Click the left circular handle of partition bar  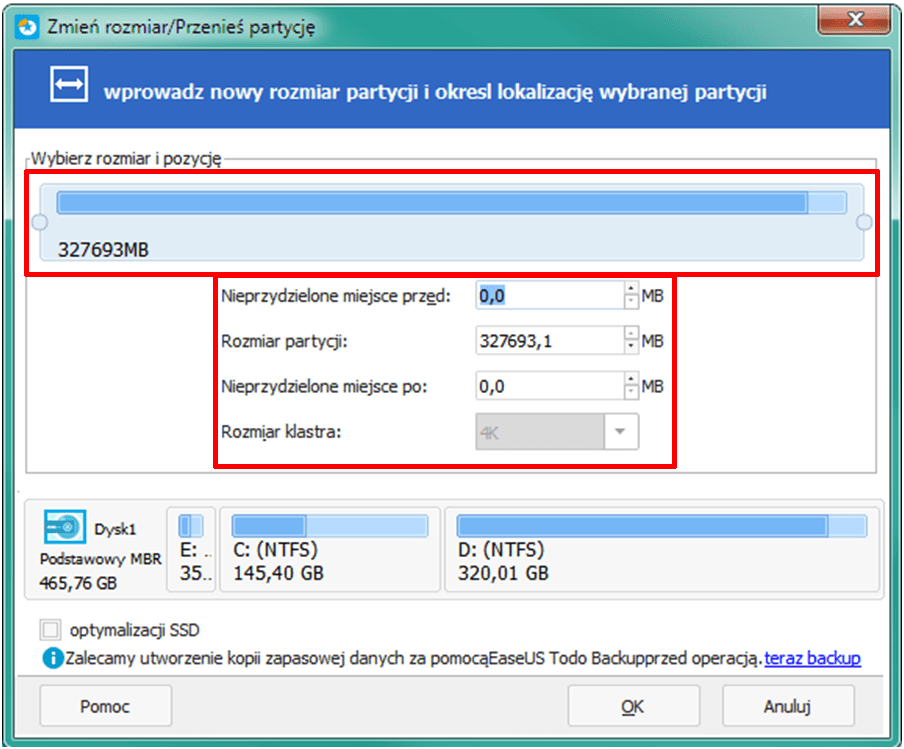39,222
